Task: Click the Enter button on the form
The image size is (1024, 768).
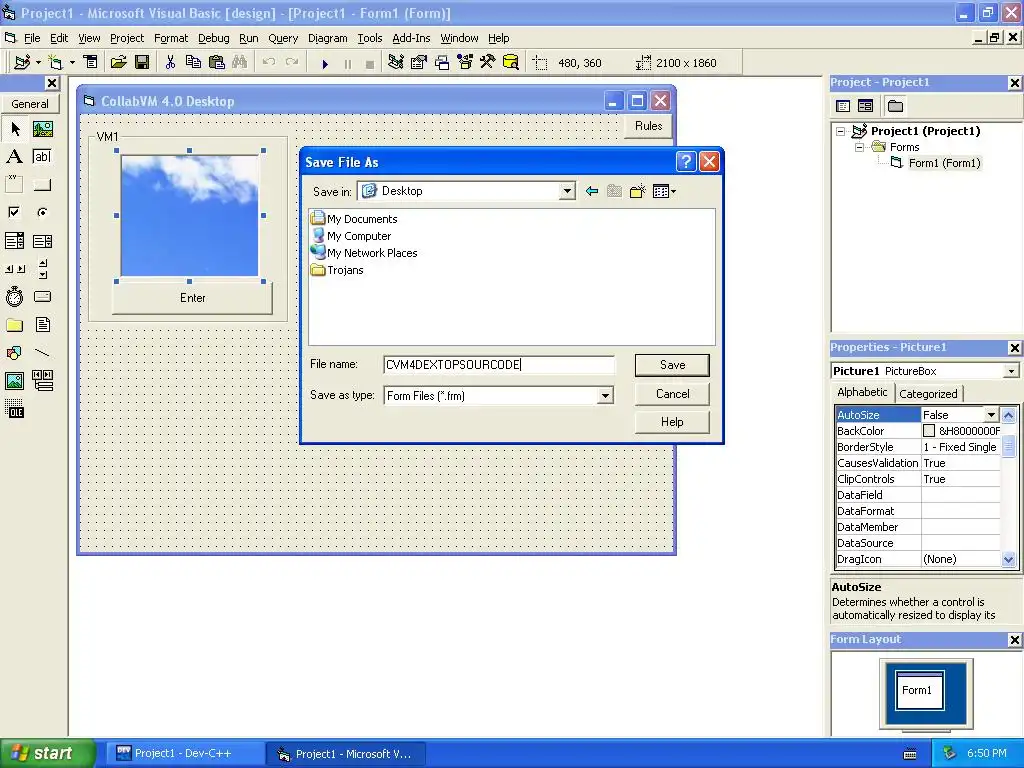Action: click(x=193, y=298)
